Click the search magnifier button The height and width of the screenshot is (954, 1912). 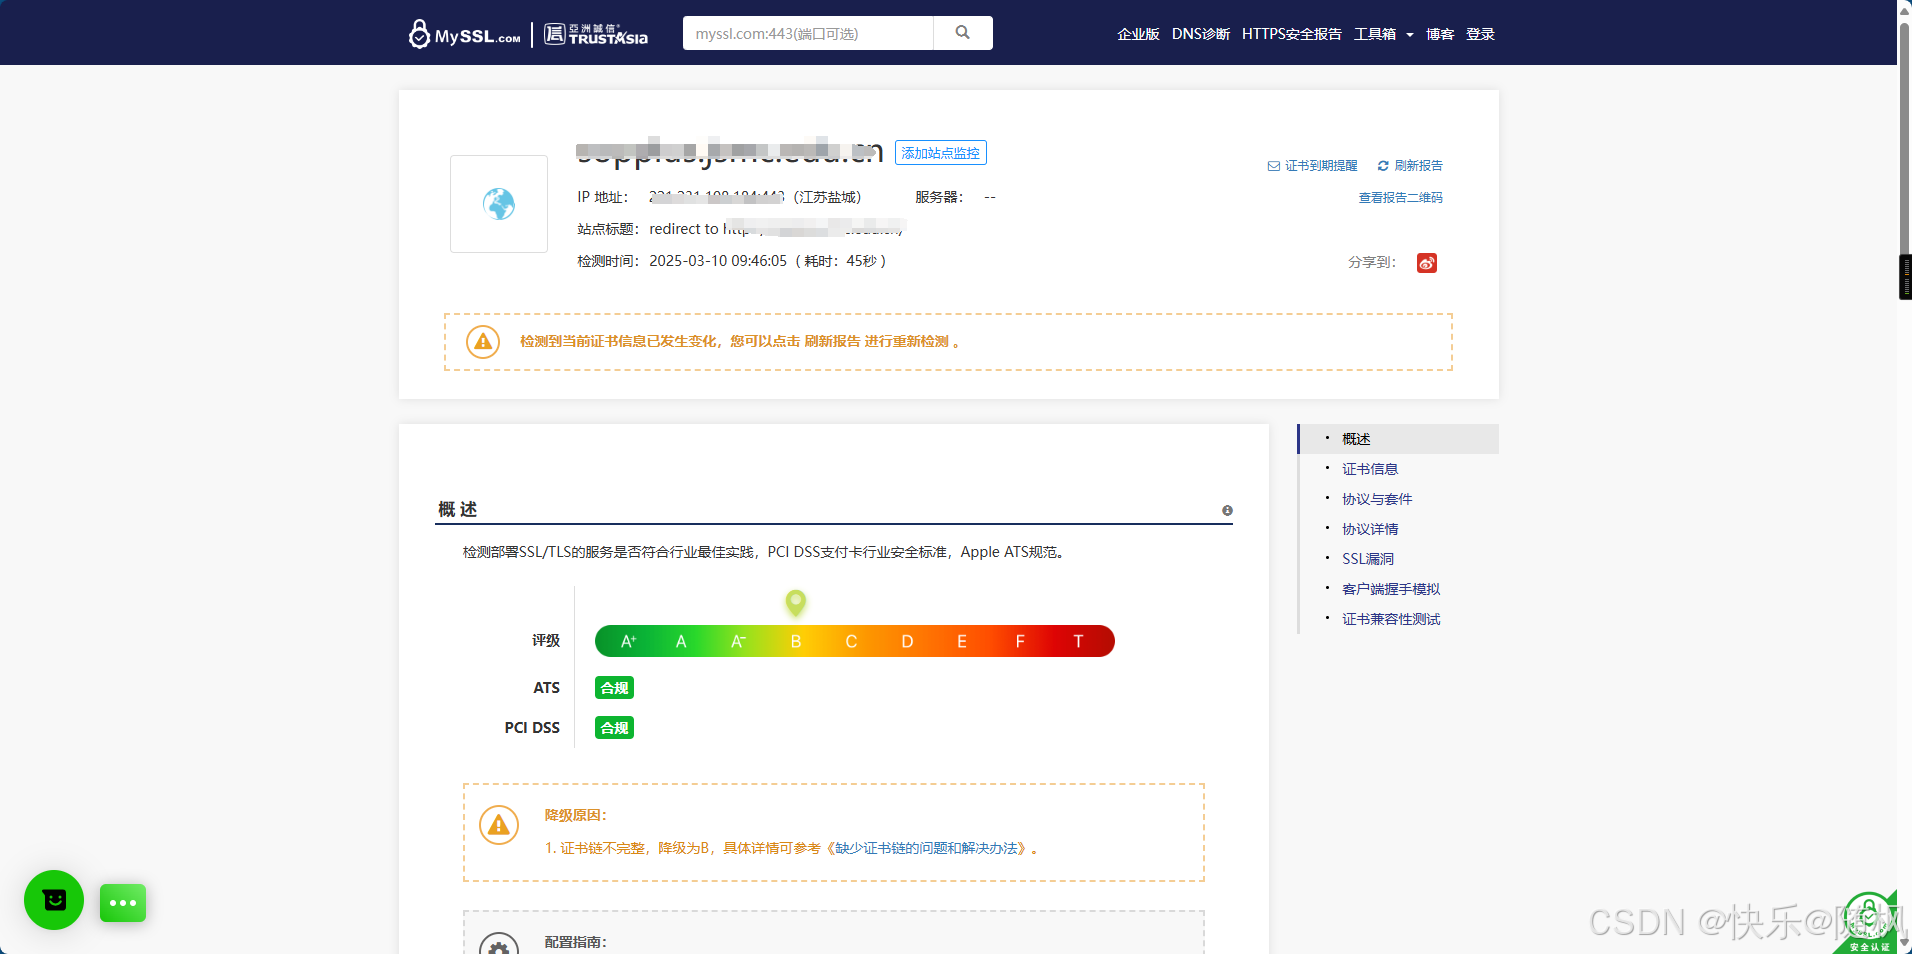[x=962, y=33]
